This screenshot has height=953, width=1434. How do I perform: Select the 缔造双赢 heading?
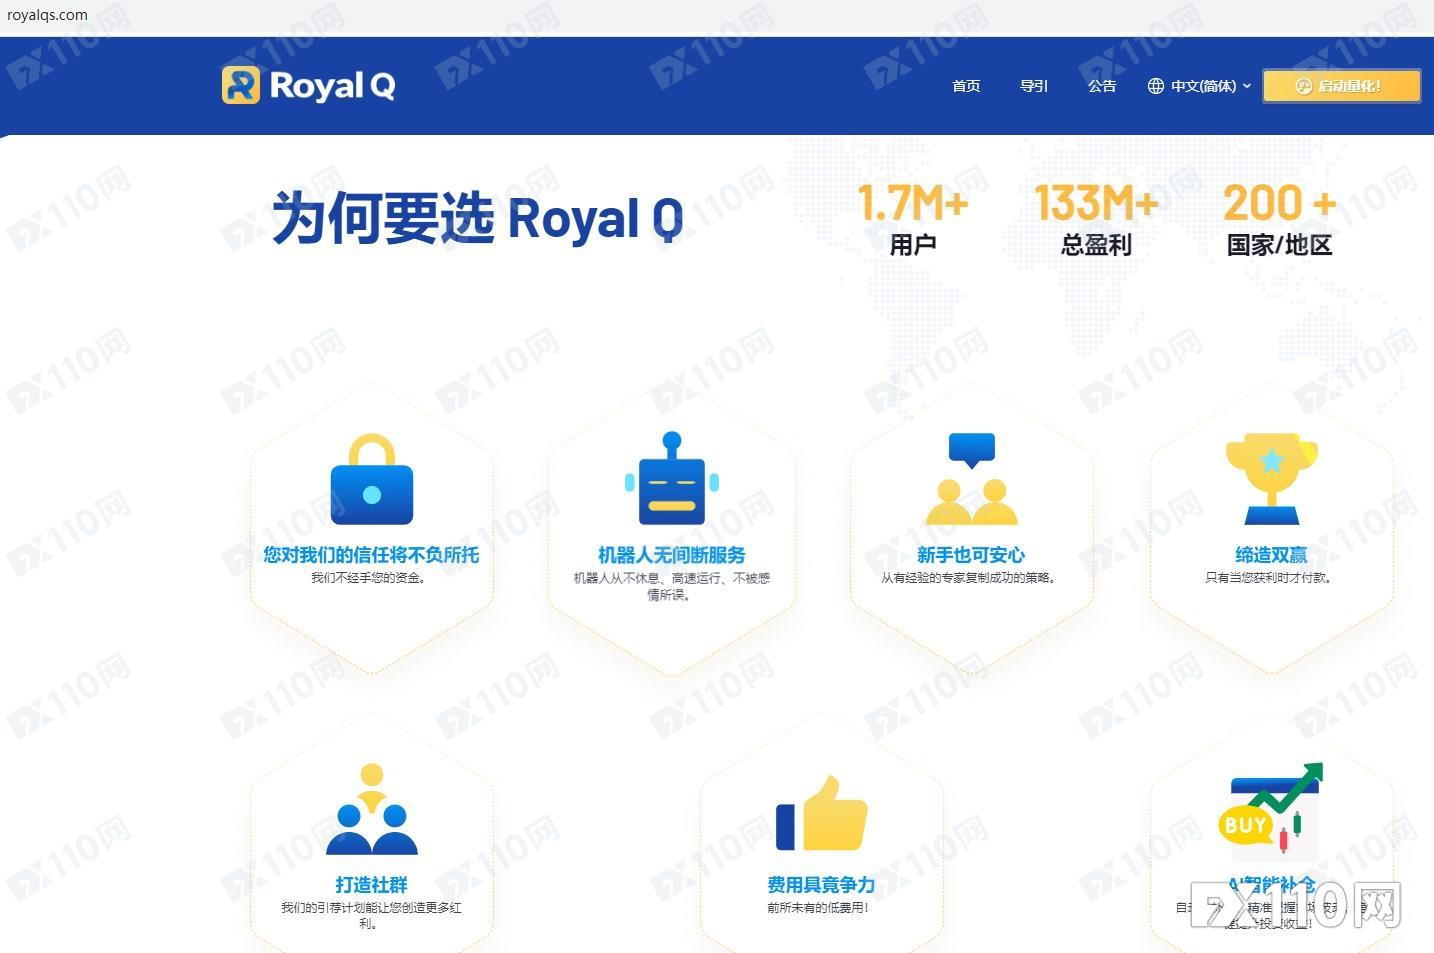[1271, 555]
